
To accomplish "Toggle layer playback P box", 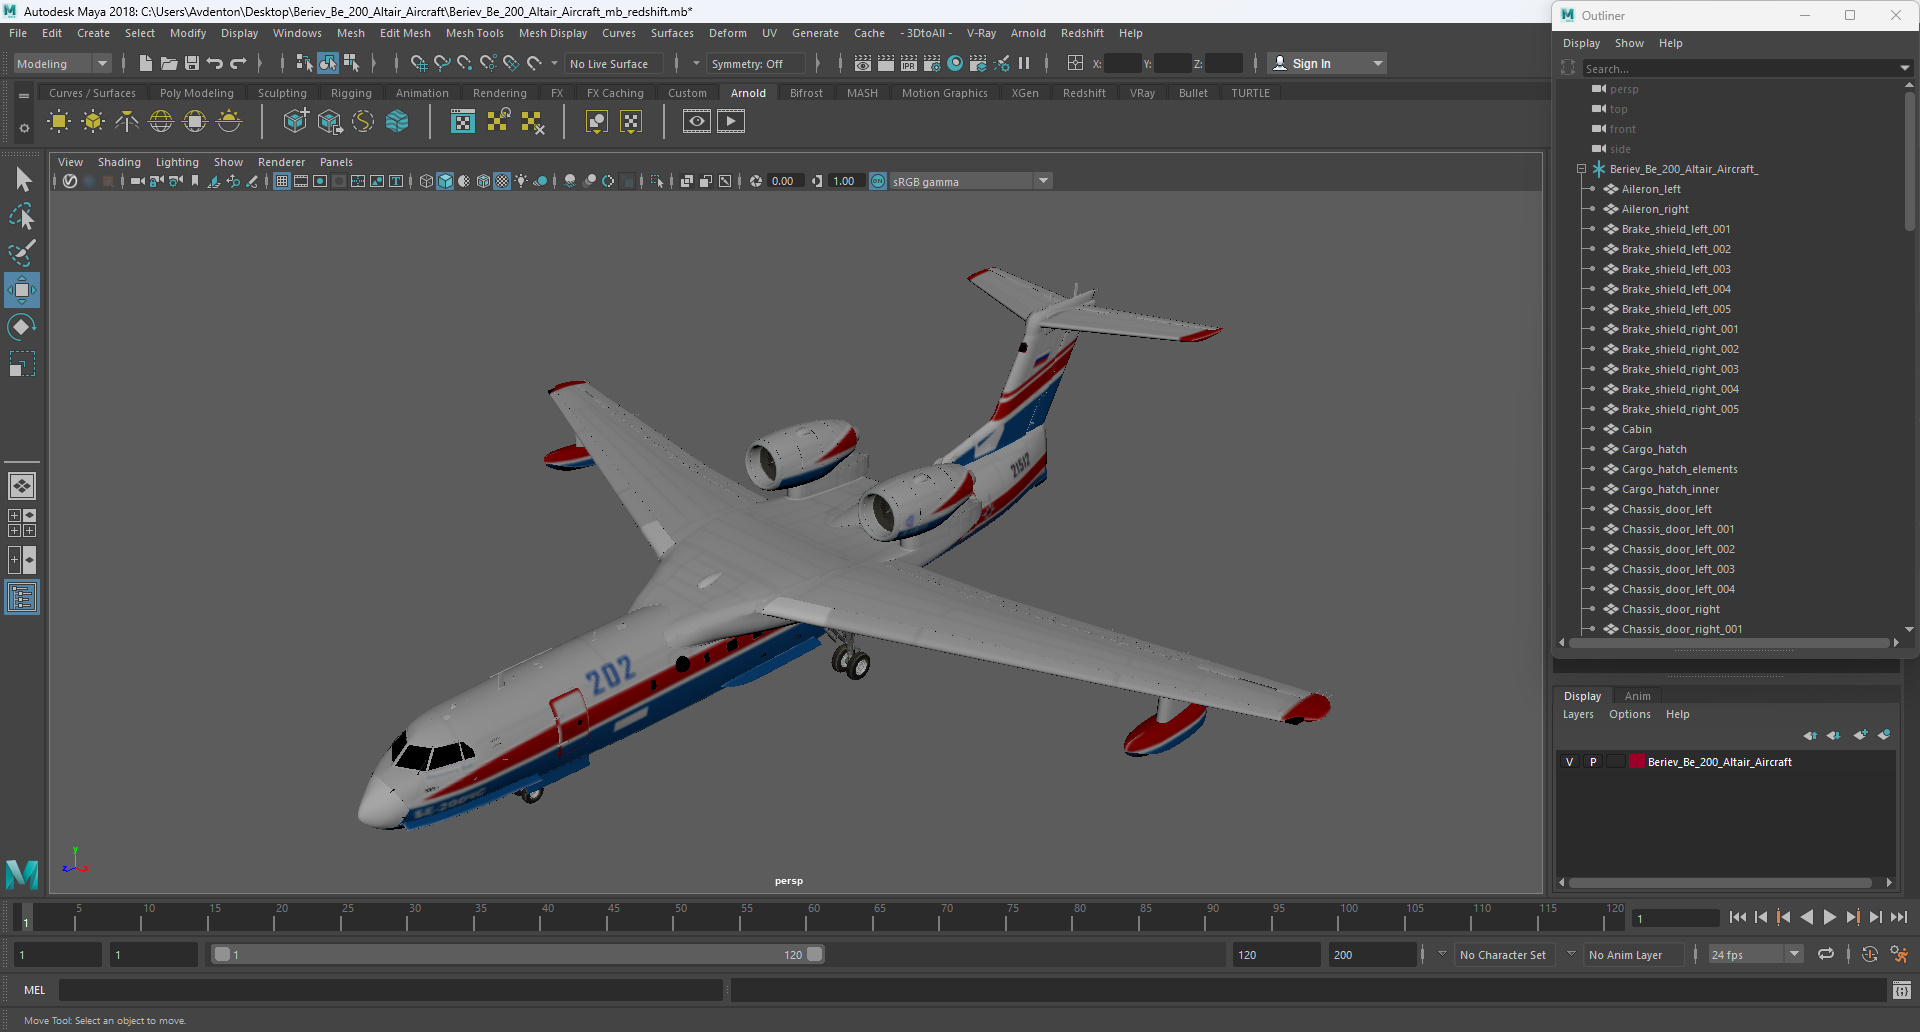I will point(1593,762).
